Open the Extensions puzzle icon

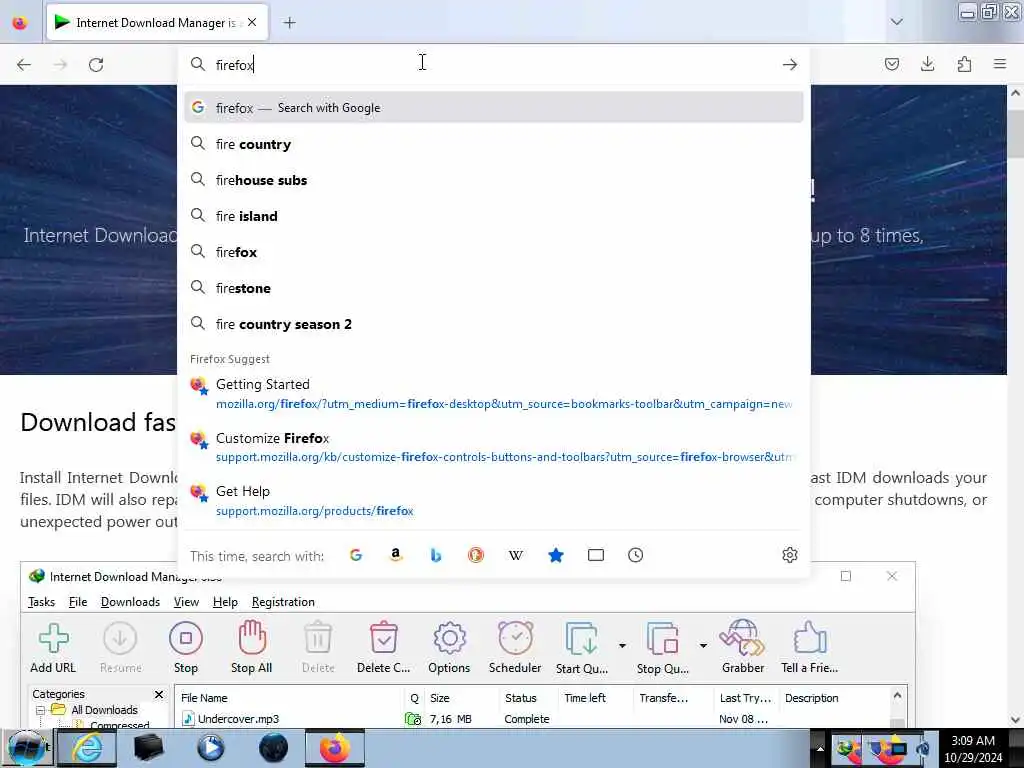click(x=964, y=64)
